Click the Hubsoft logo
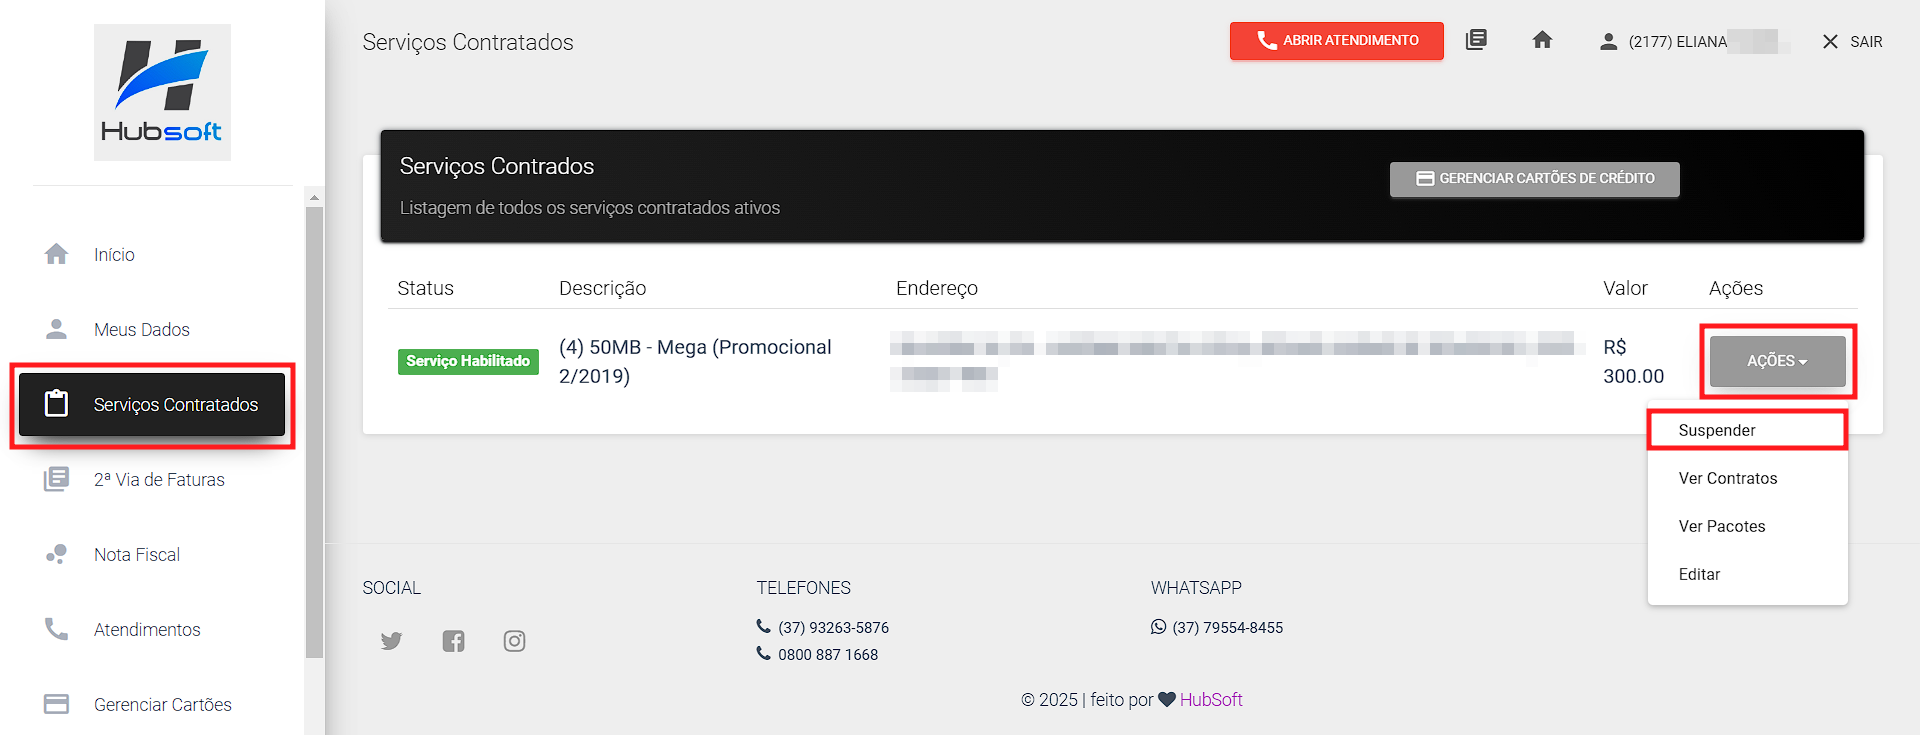Screen dimensions: 1920x735 point(162,92)
